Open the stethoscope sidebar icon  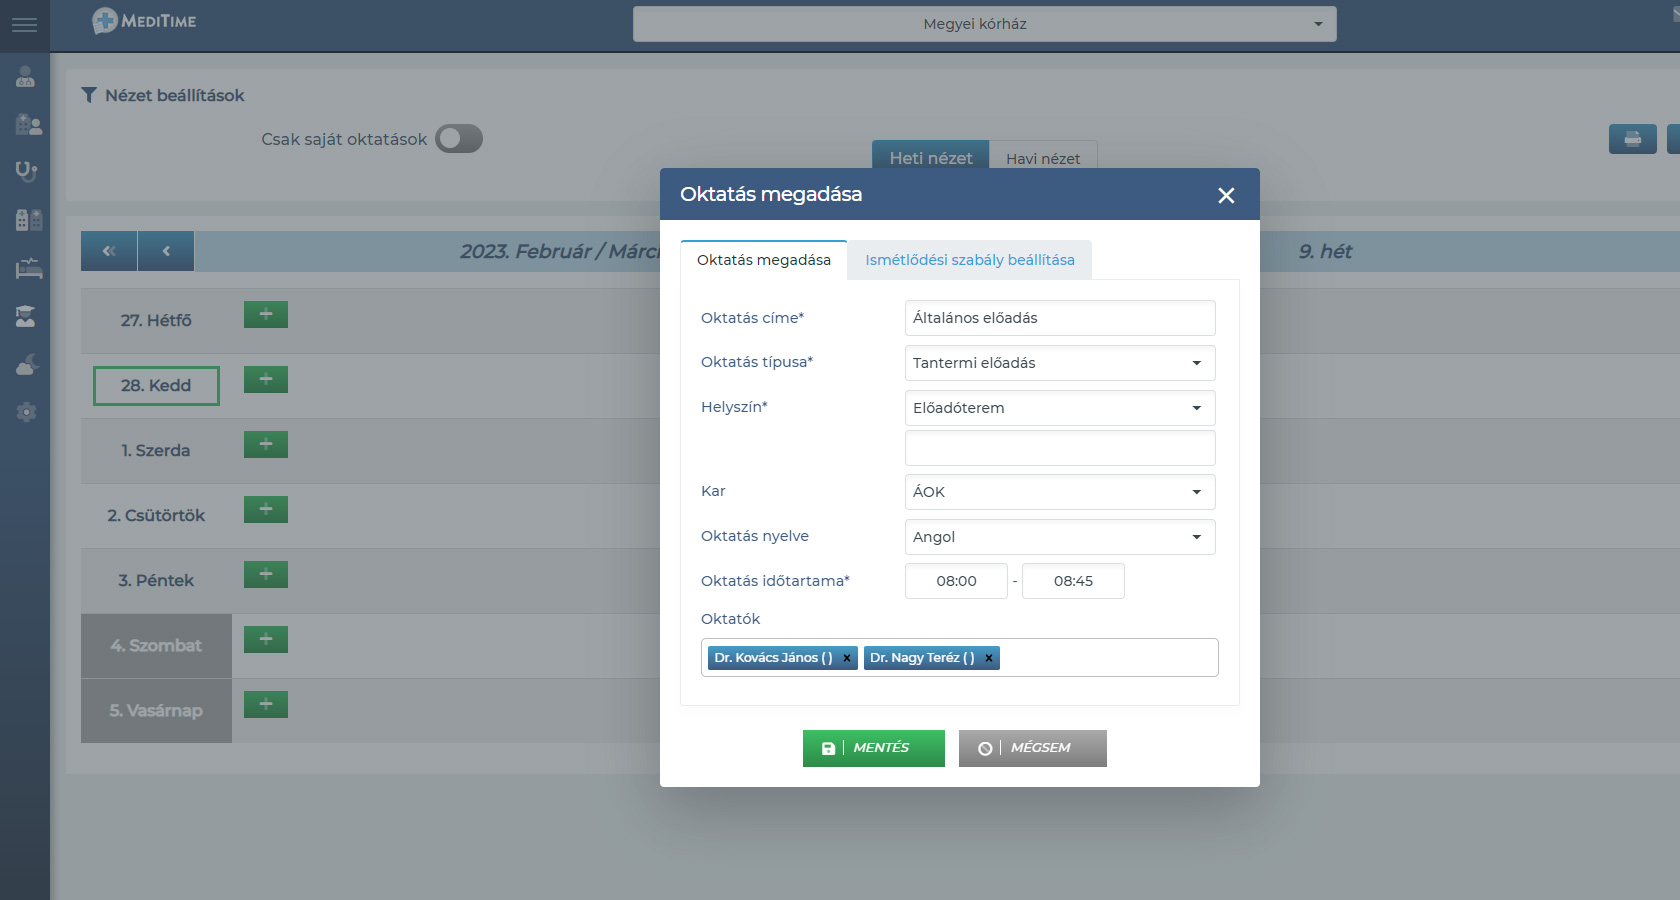click(26, 171)
